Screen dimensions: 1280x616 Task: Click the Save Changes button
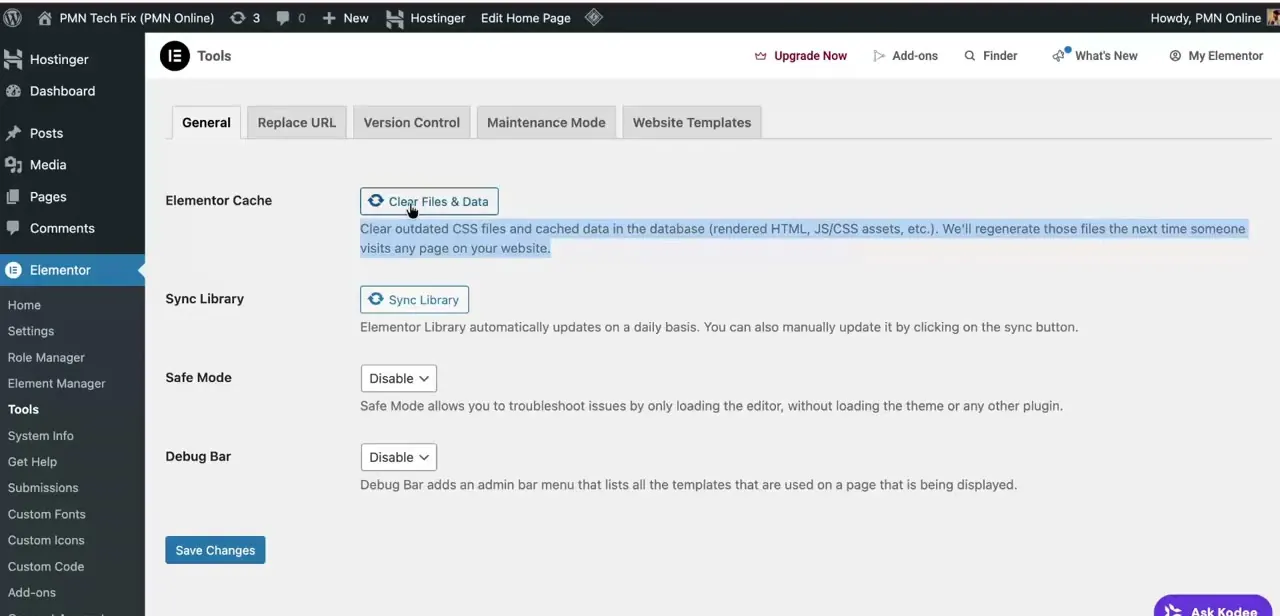[x=215, y=550]
